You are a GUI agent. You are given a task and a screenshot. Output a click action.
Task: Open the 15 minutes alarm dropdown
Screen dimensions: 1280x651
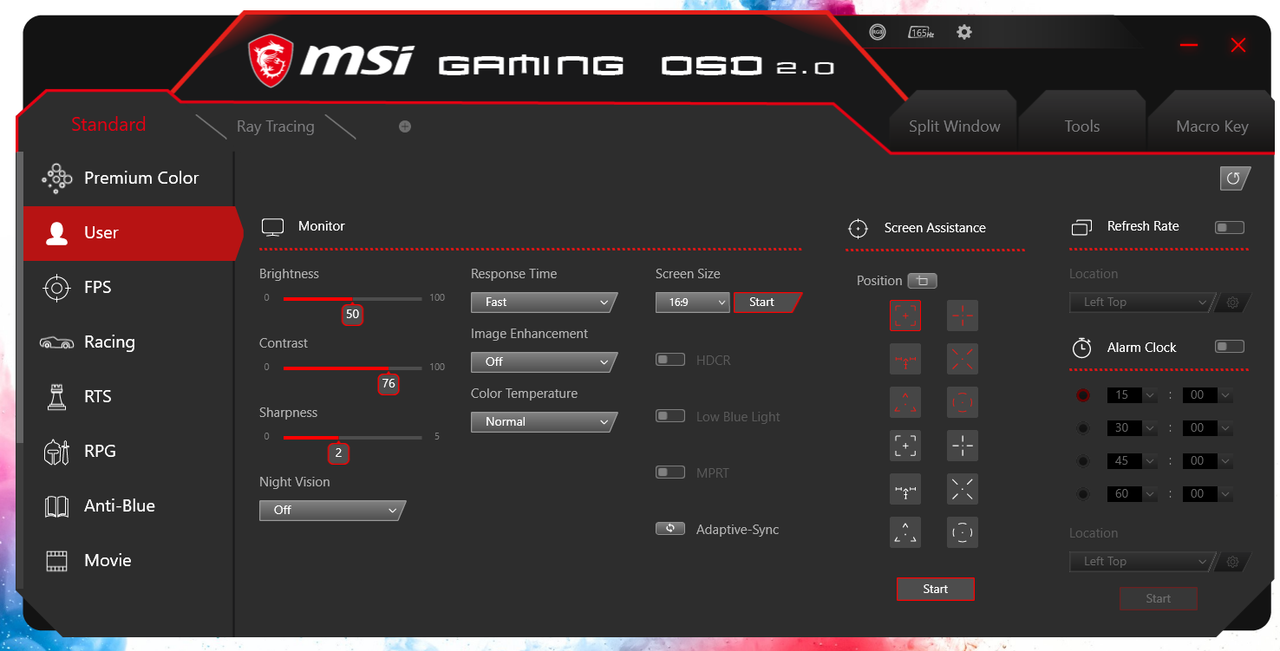click(1132, 395)
